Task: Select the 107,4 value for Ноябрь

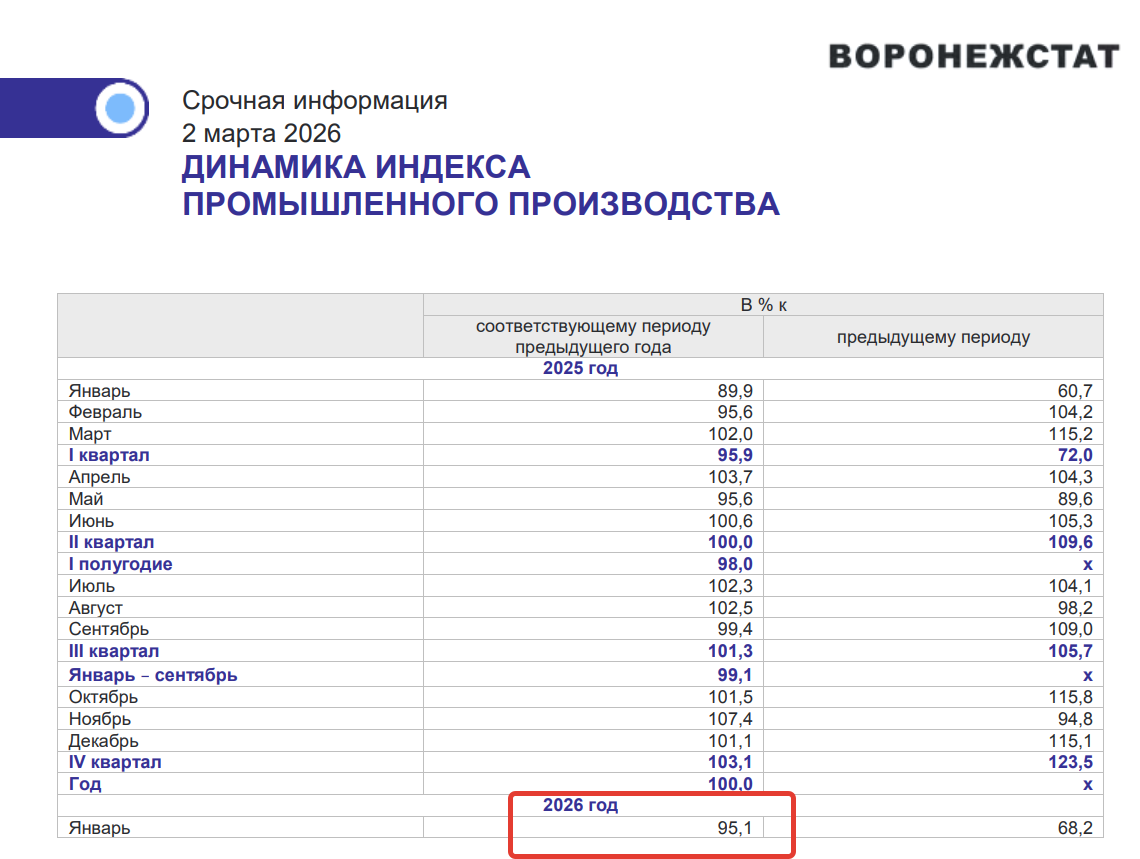Action: tap(731, 719)
